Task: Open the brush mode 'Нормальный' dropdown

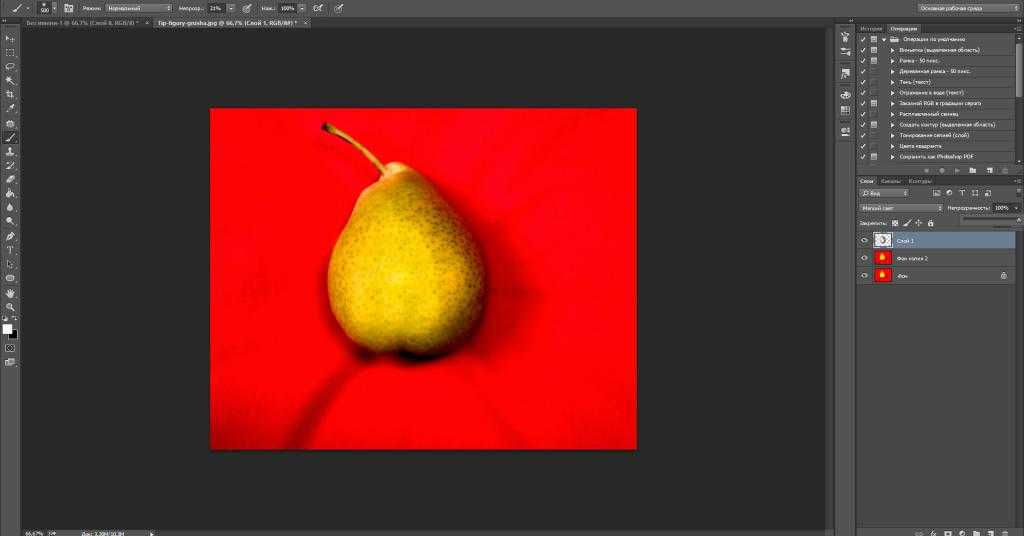Action: [x=138, y=8]
